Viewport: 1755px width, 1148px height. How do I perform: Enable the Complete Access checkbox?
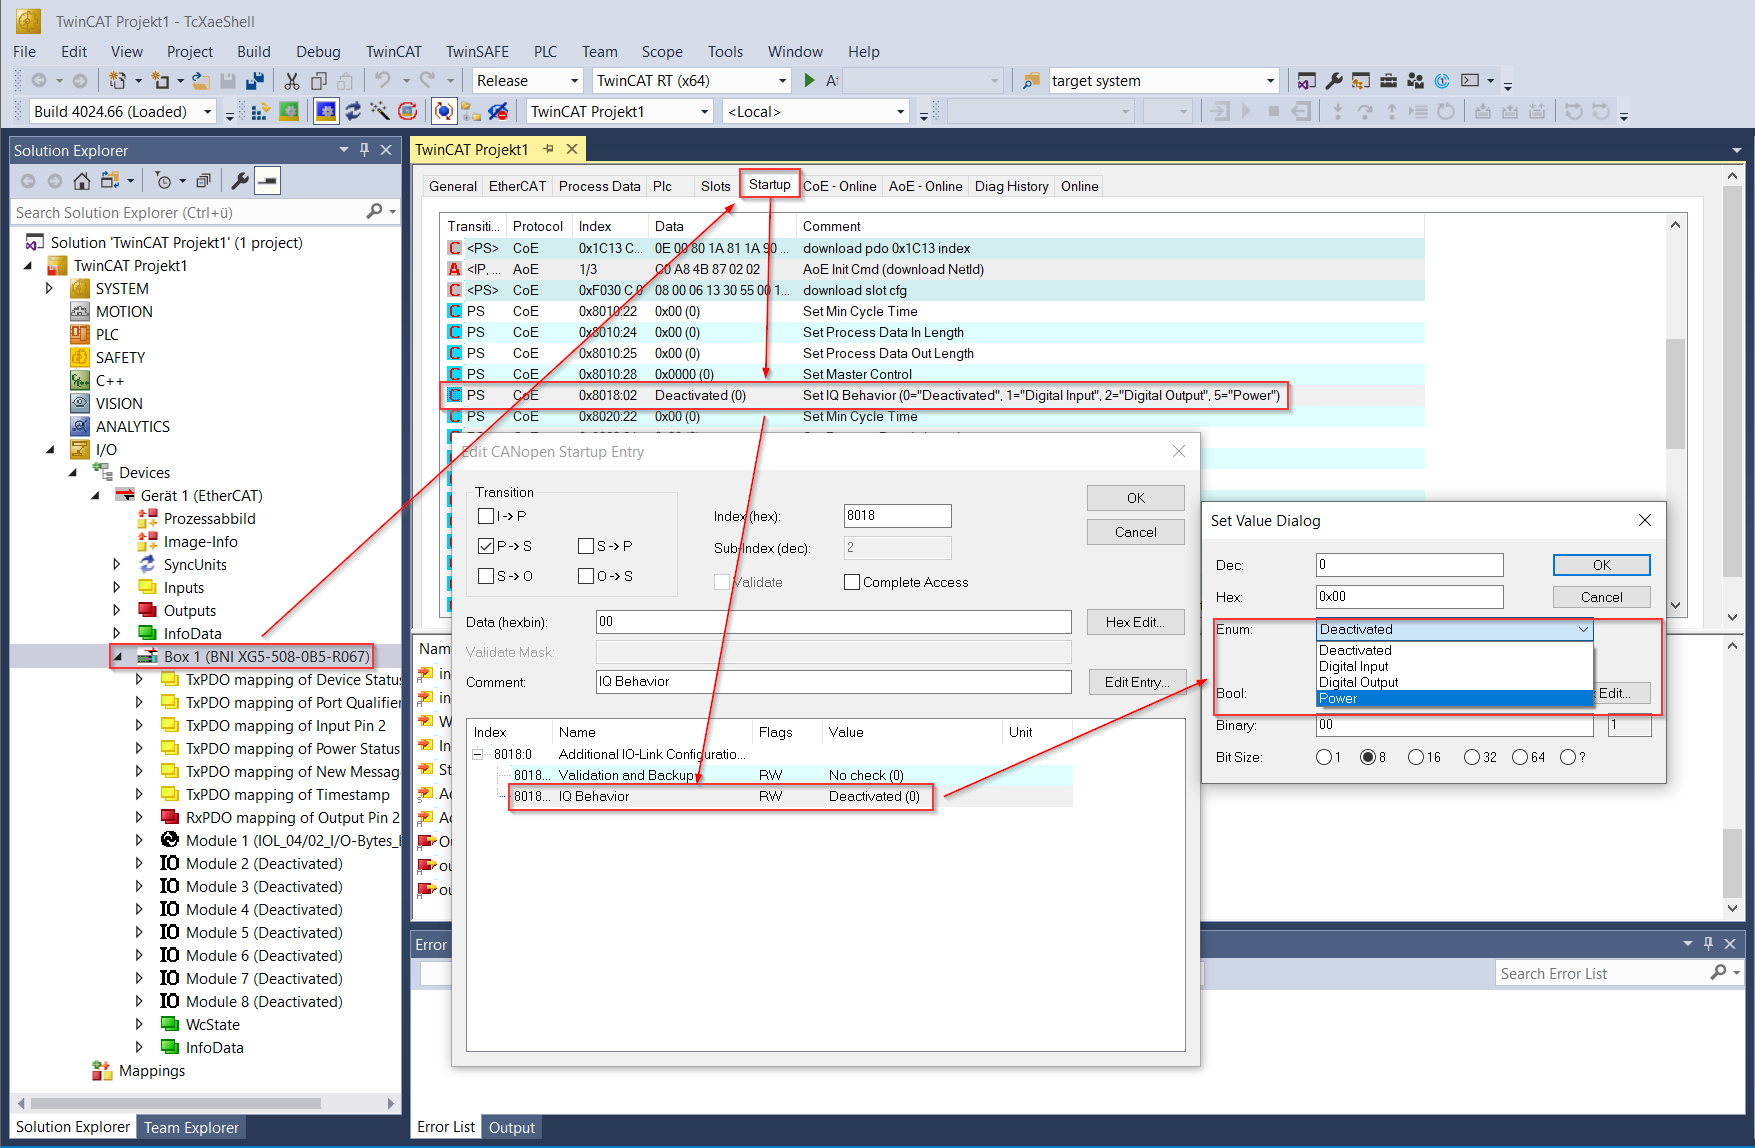[852, 582]
